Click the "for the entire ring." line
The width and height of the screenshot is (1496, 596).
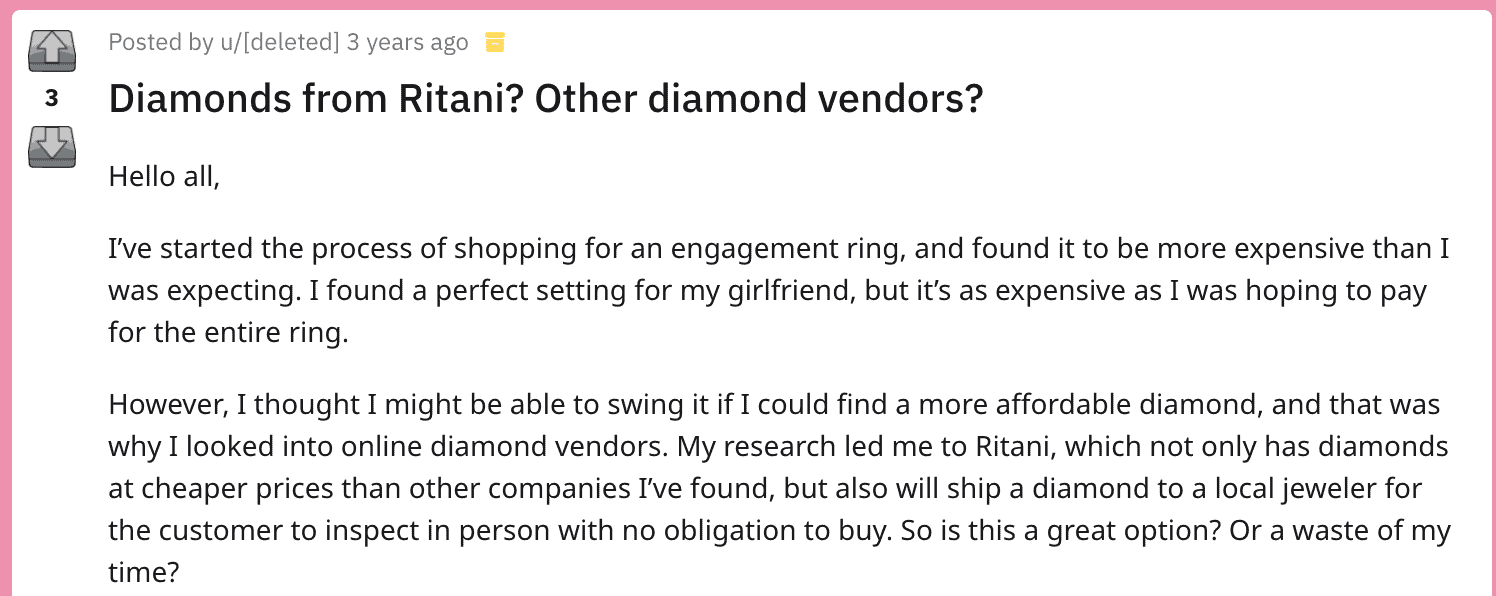[228, 333]
